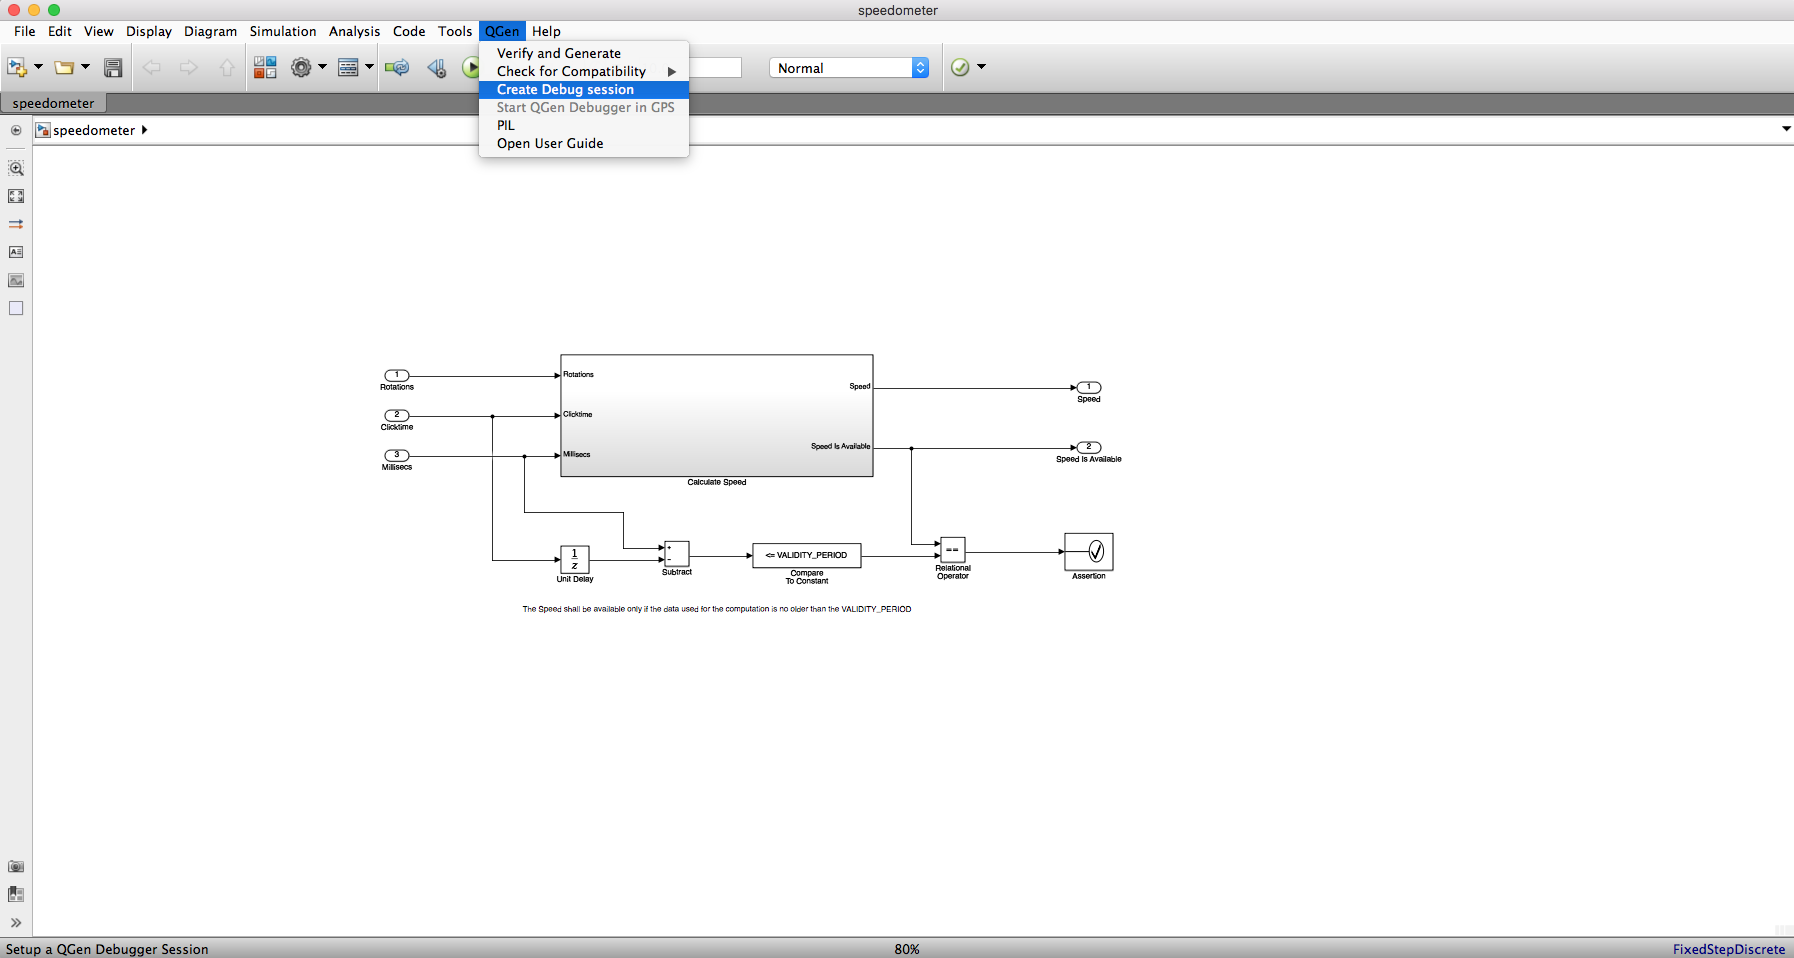Screen dimensions: 1794x958
Task: Open the Normal simulation mode dropdown
Action: point(849,68)
